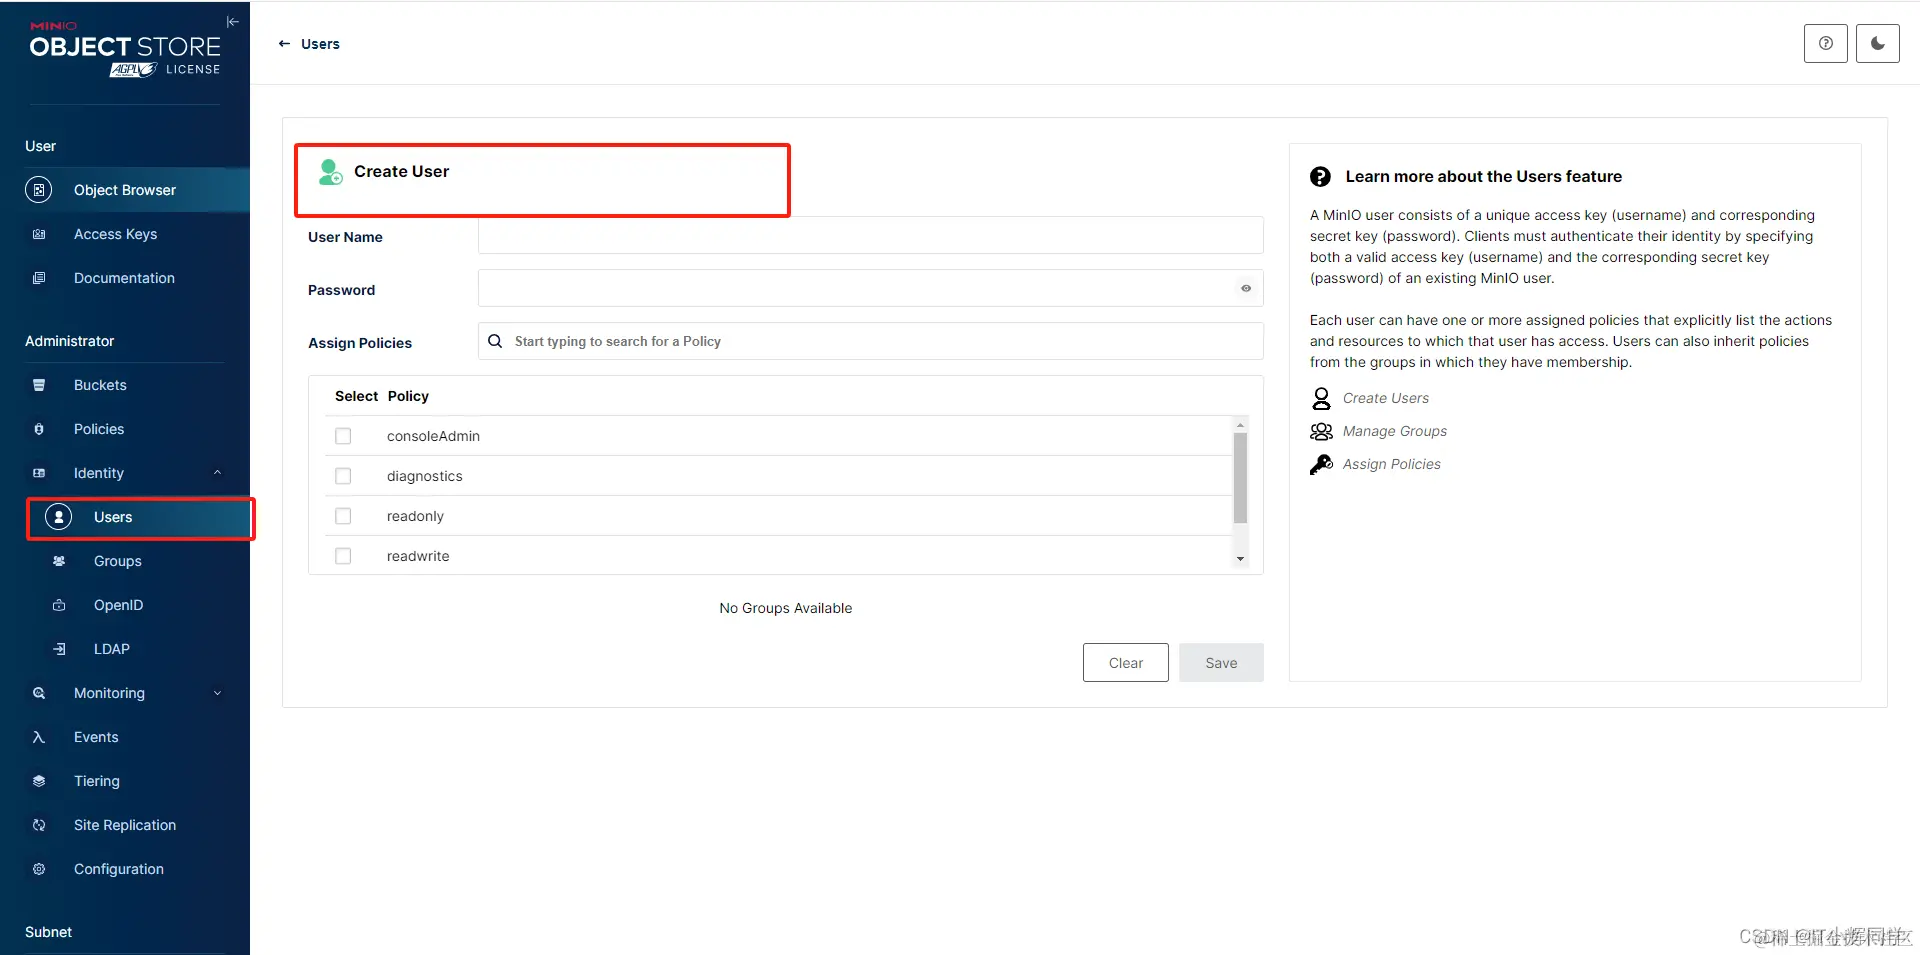Viewport: 1920px width, 955px height.
Task: Collapse the Identity menu chevron
Action: (217, 473)
